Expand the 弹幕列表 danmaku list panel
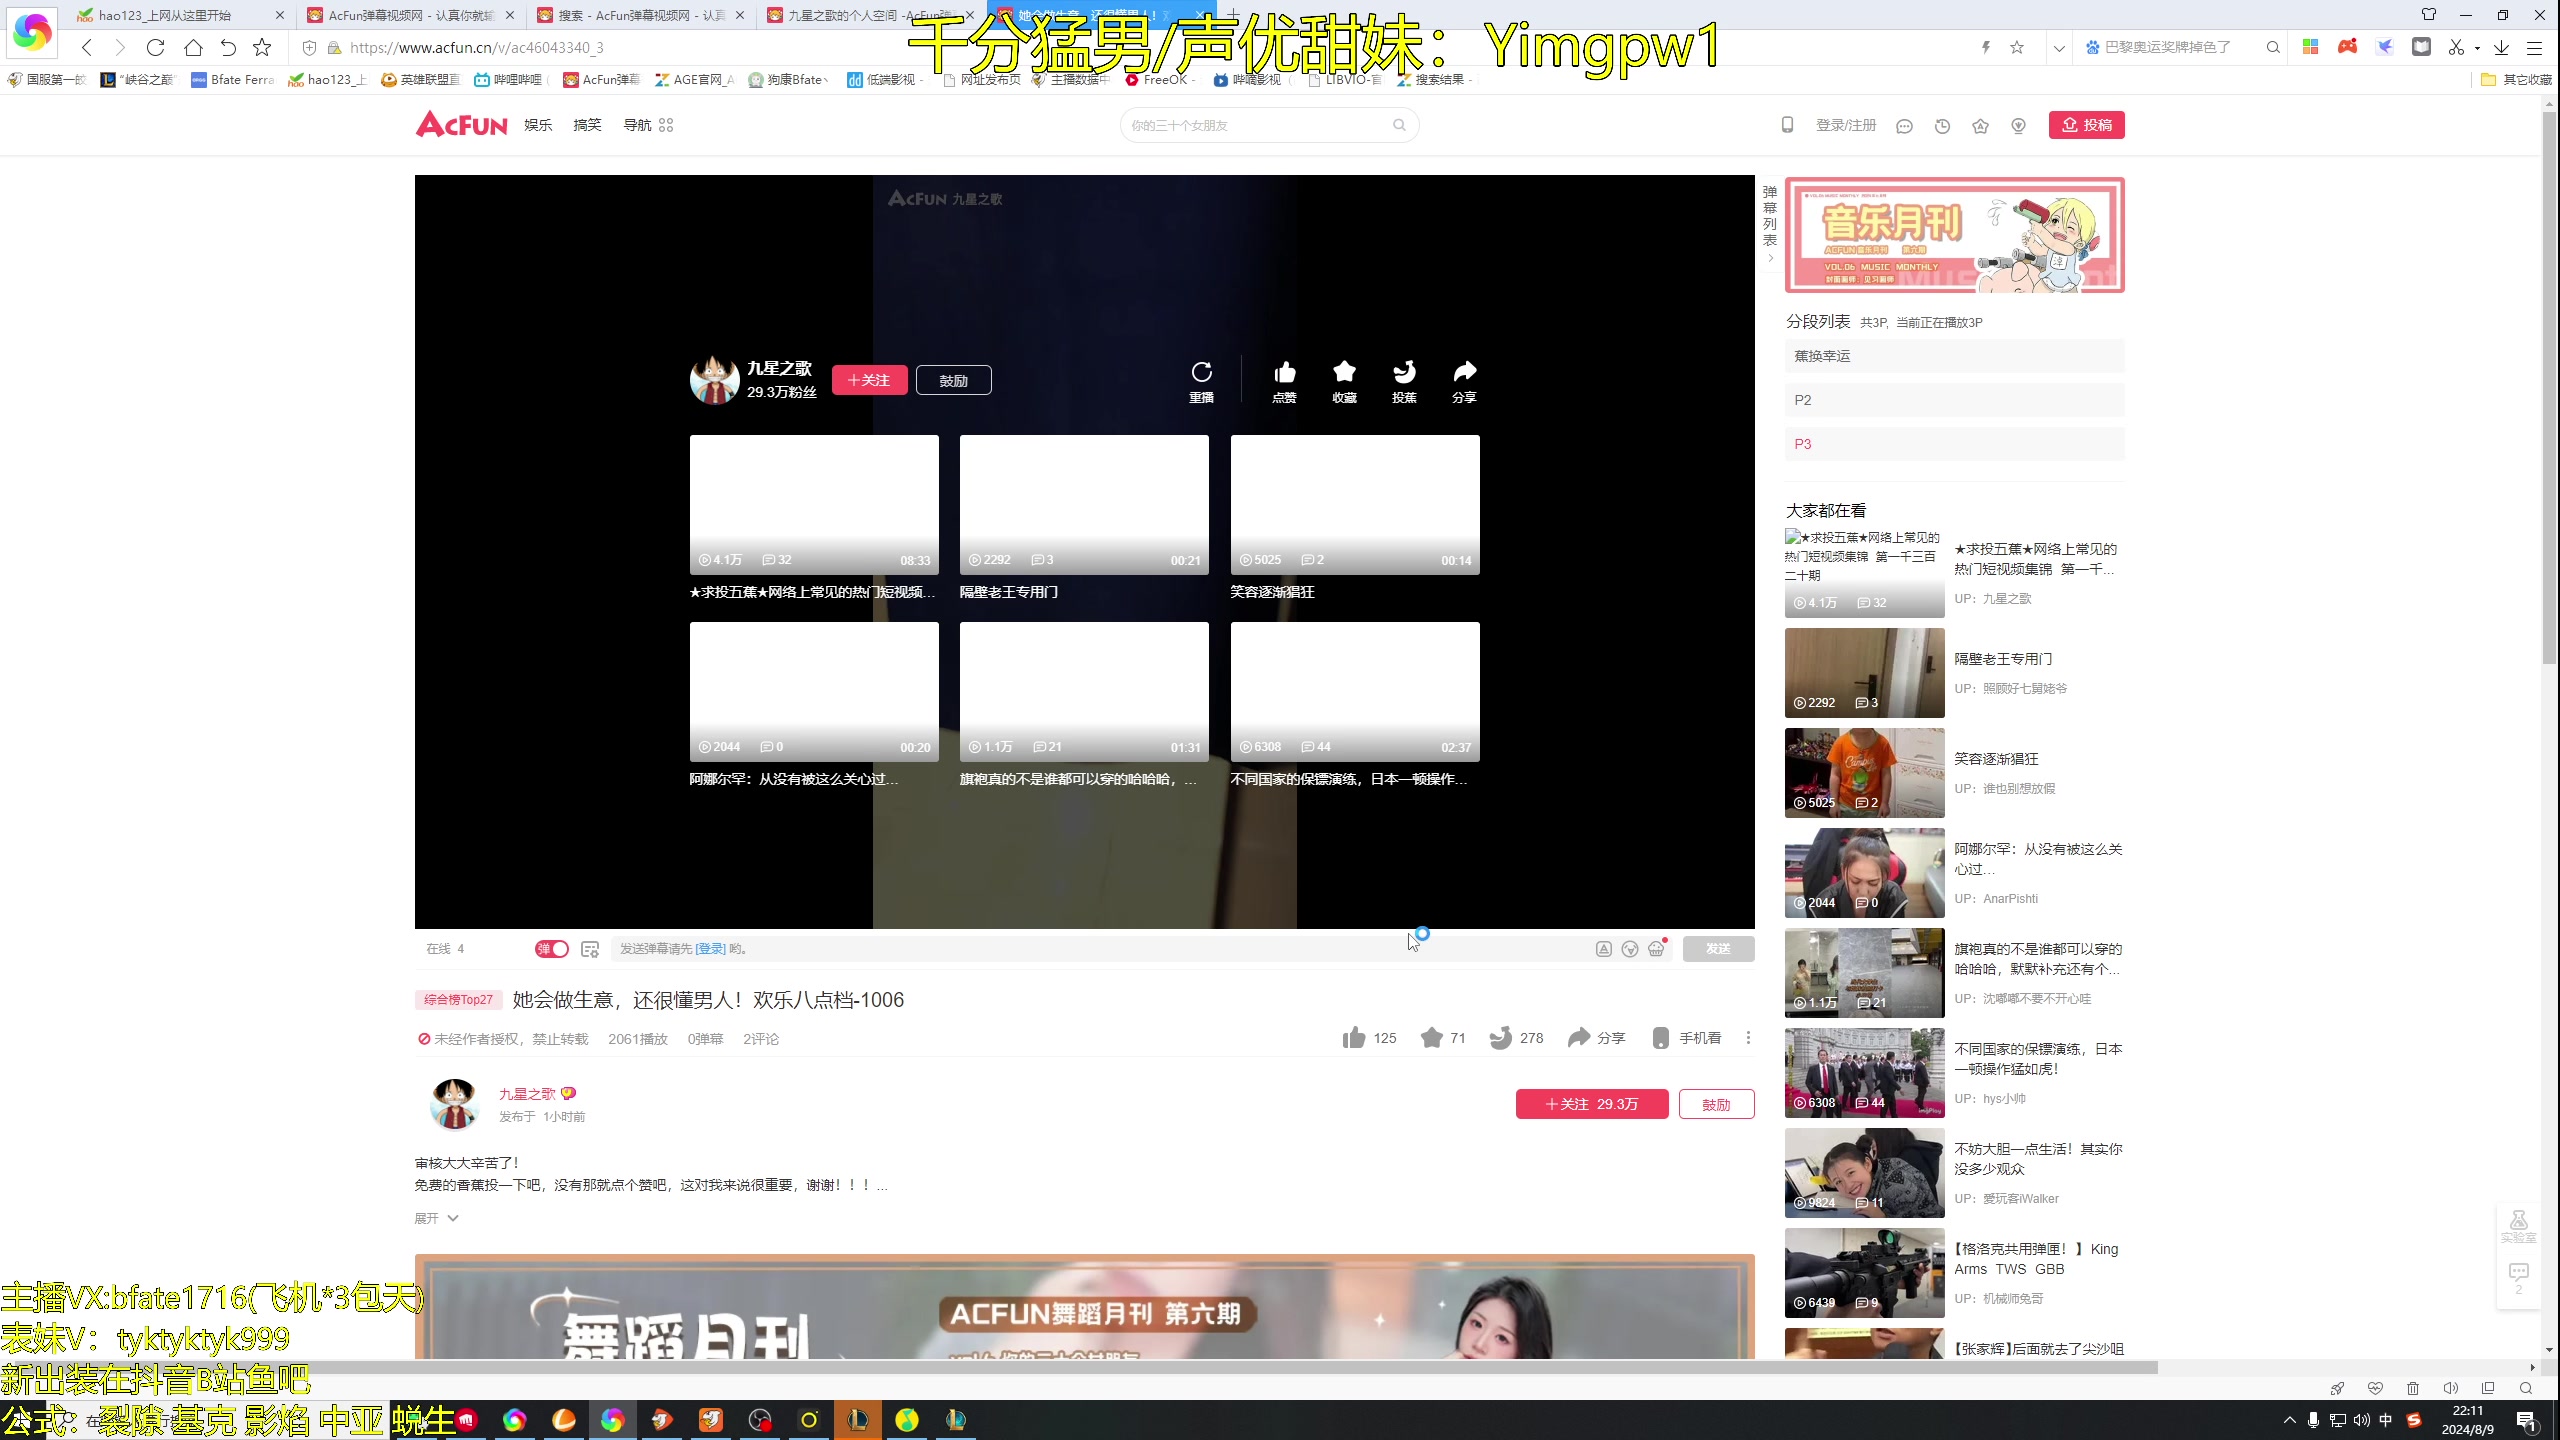Image resolution: width=2560 pixels, height=1440 pixels. 1769,224
